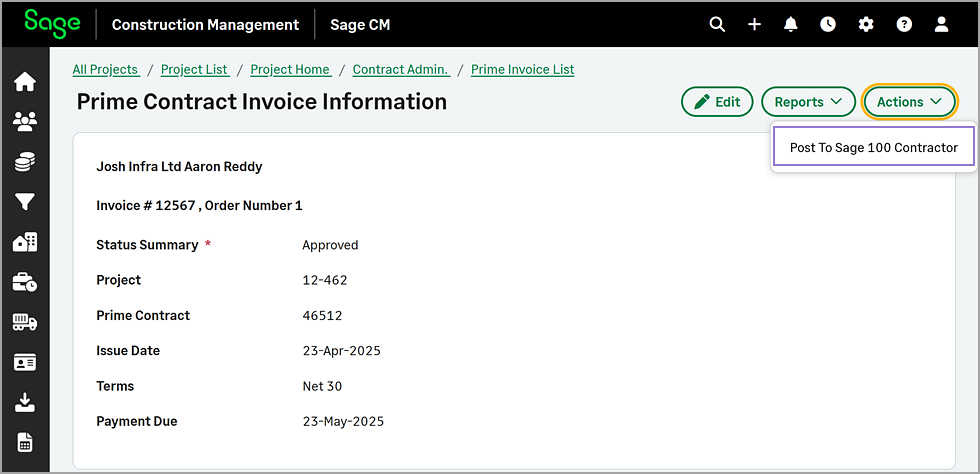
Task: Click the Edit button
Action: (x=717, y=101)
